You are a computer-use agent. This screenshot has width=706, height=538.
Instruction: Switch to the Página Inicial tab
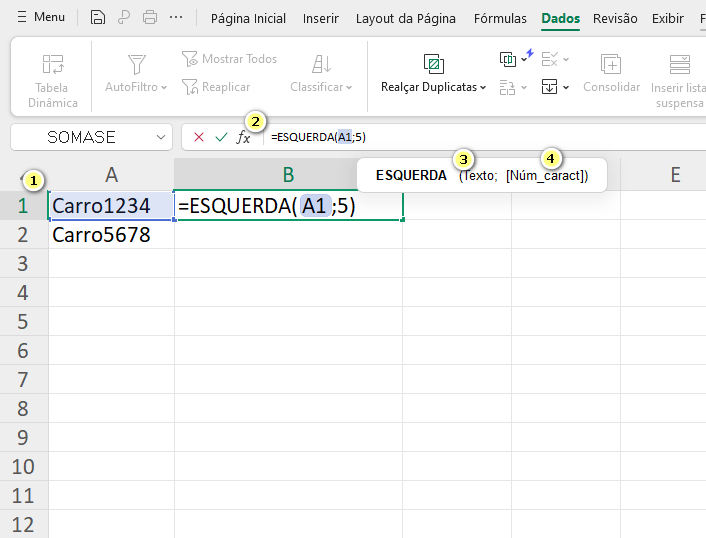click(248, 18)
